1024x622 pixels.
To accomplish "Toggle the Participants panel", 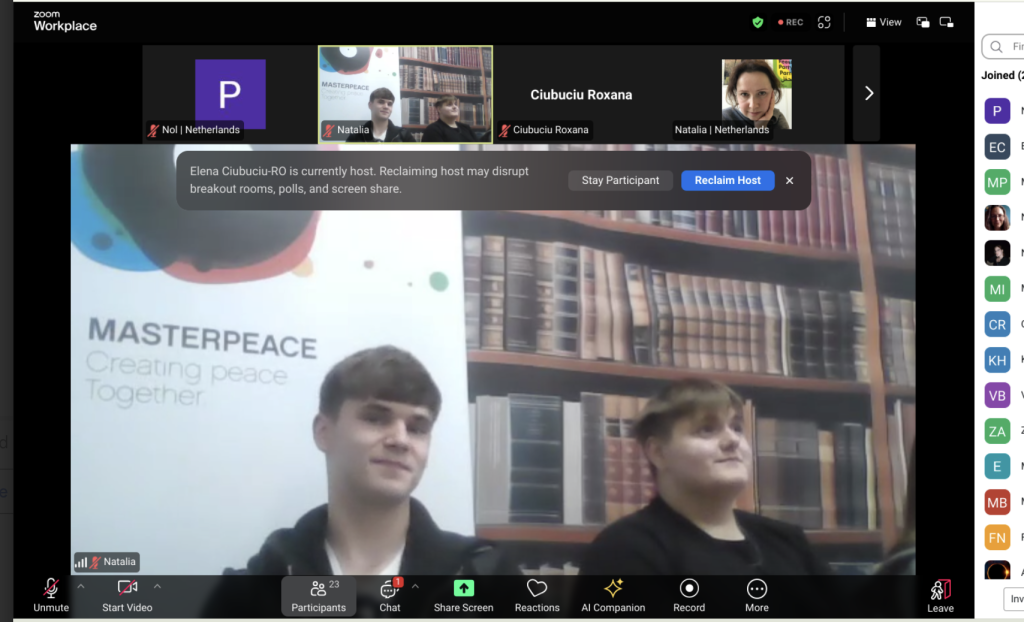I will pyautogui.click(x=318, y=590).
